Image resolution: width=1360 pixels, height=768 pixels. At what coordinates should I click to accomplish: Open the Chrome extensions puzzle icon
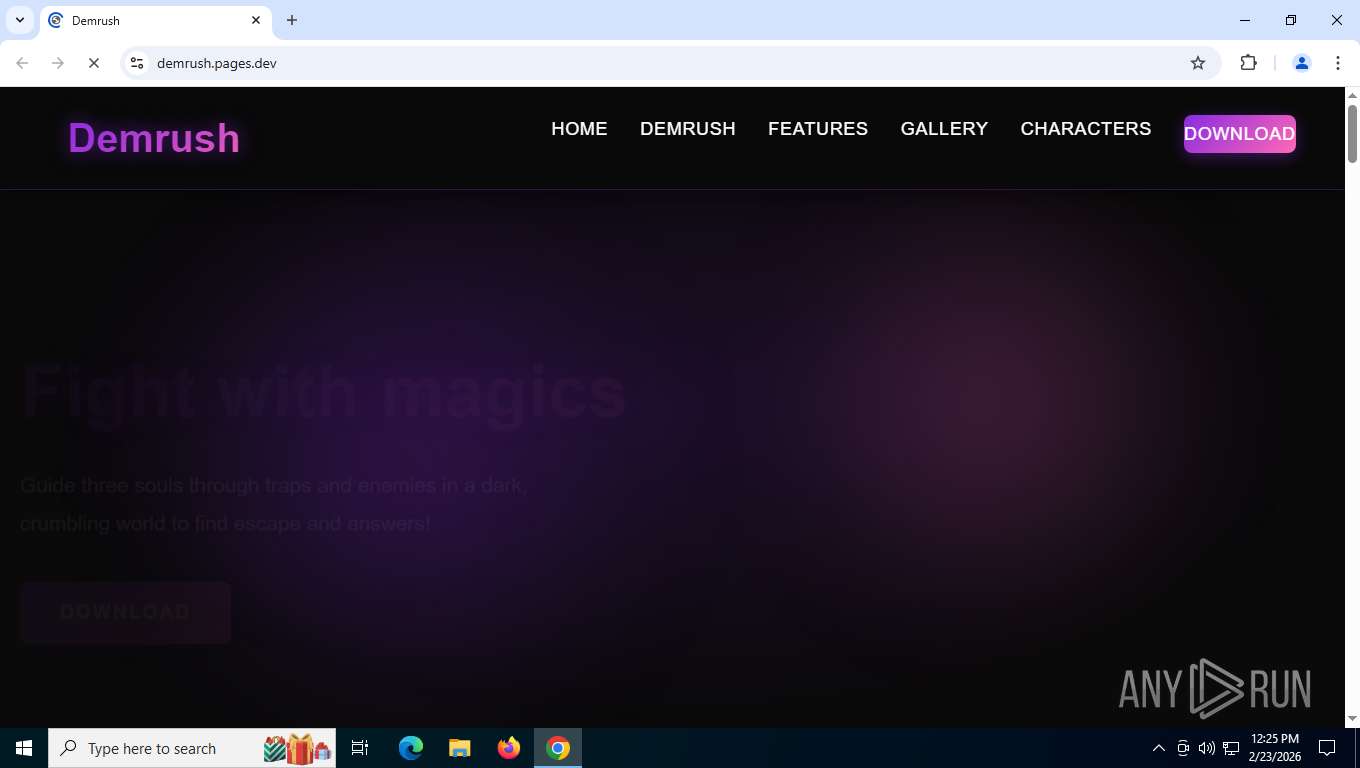point(1248,63)
